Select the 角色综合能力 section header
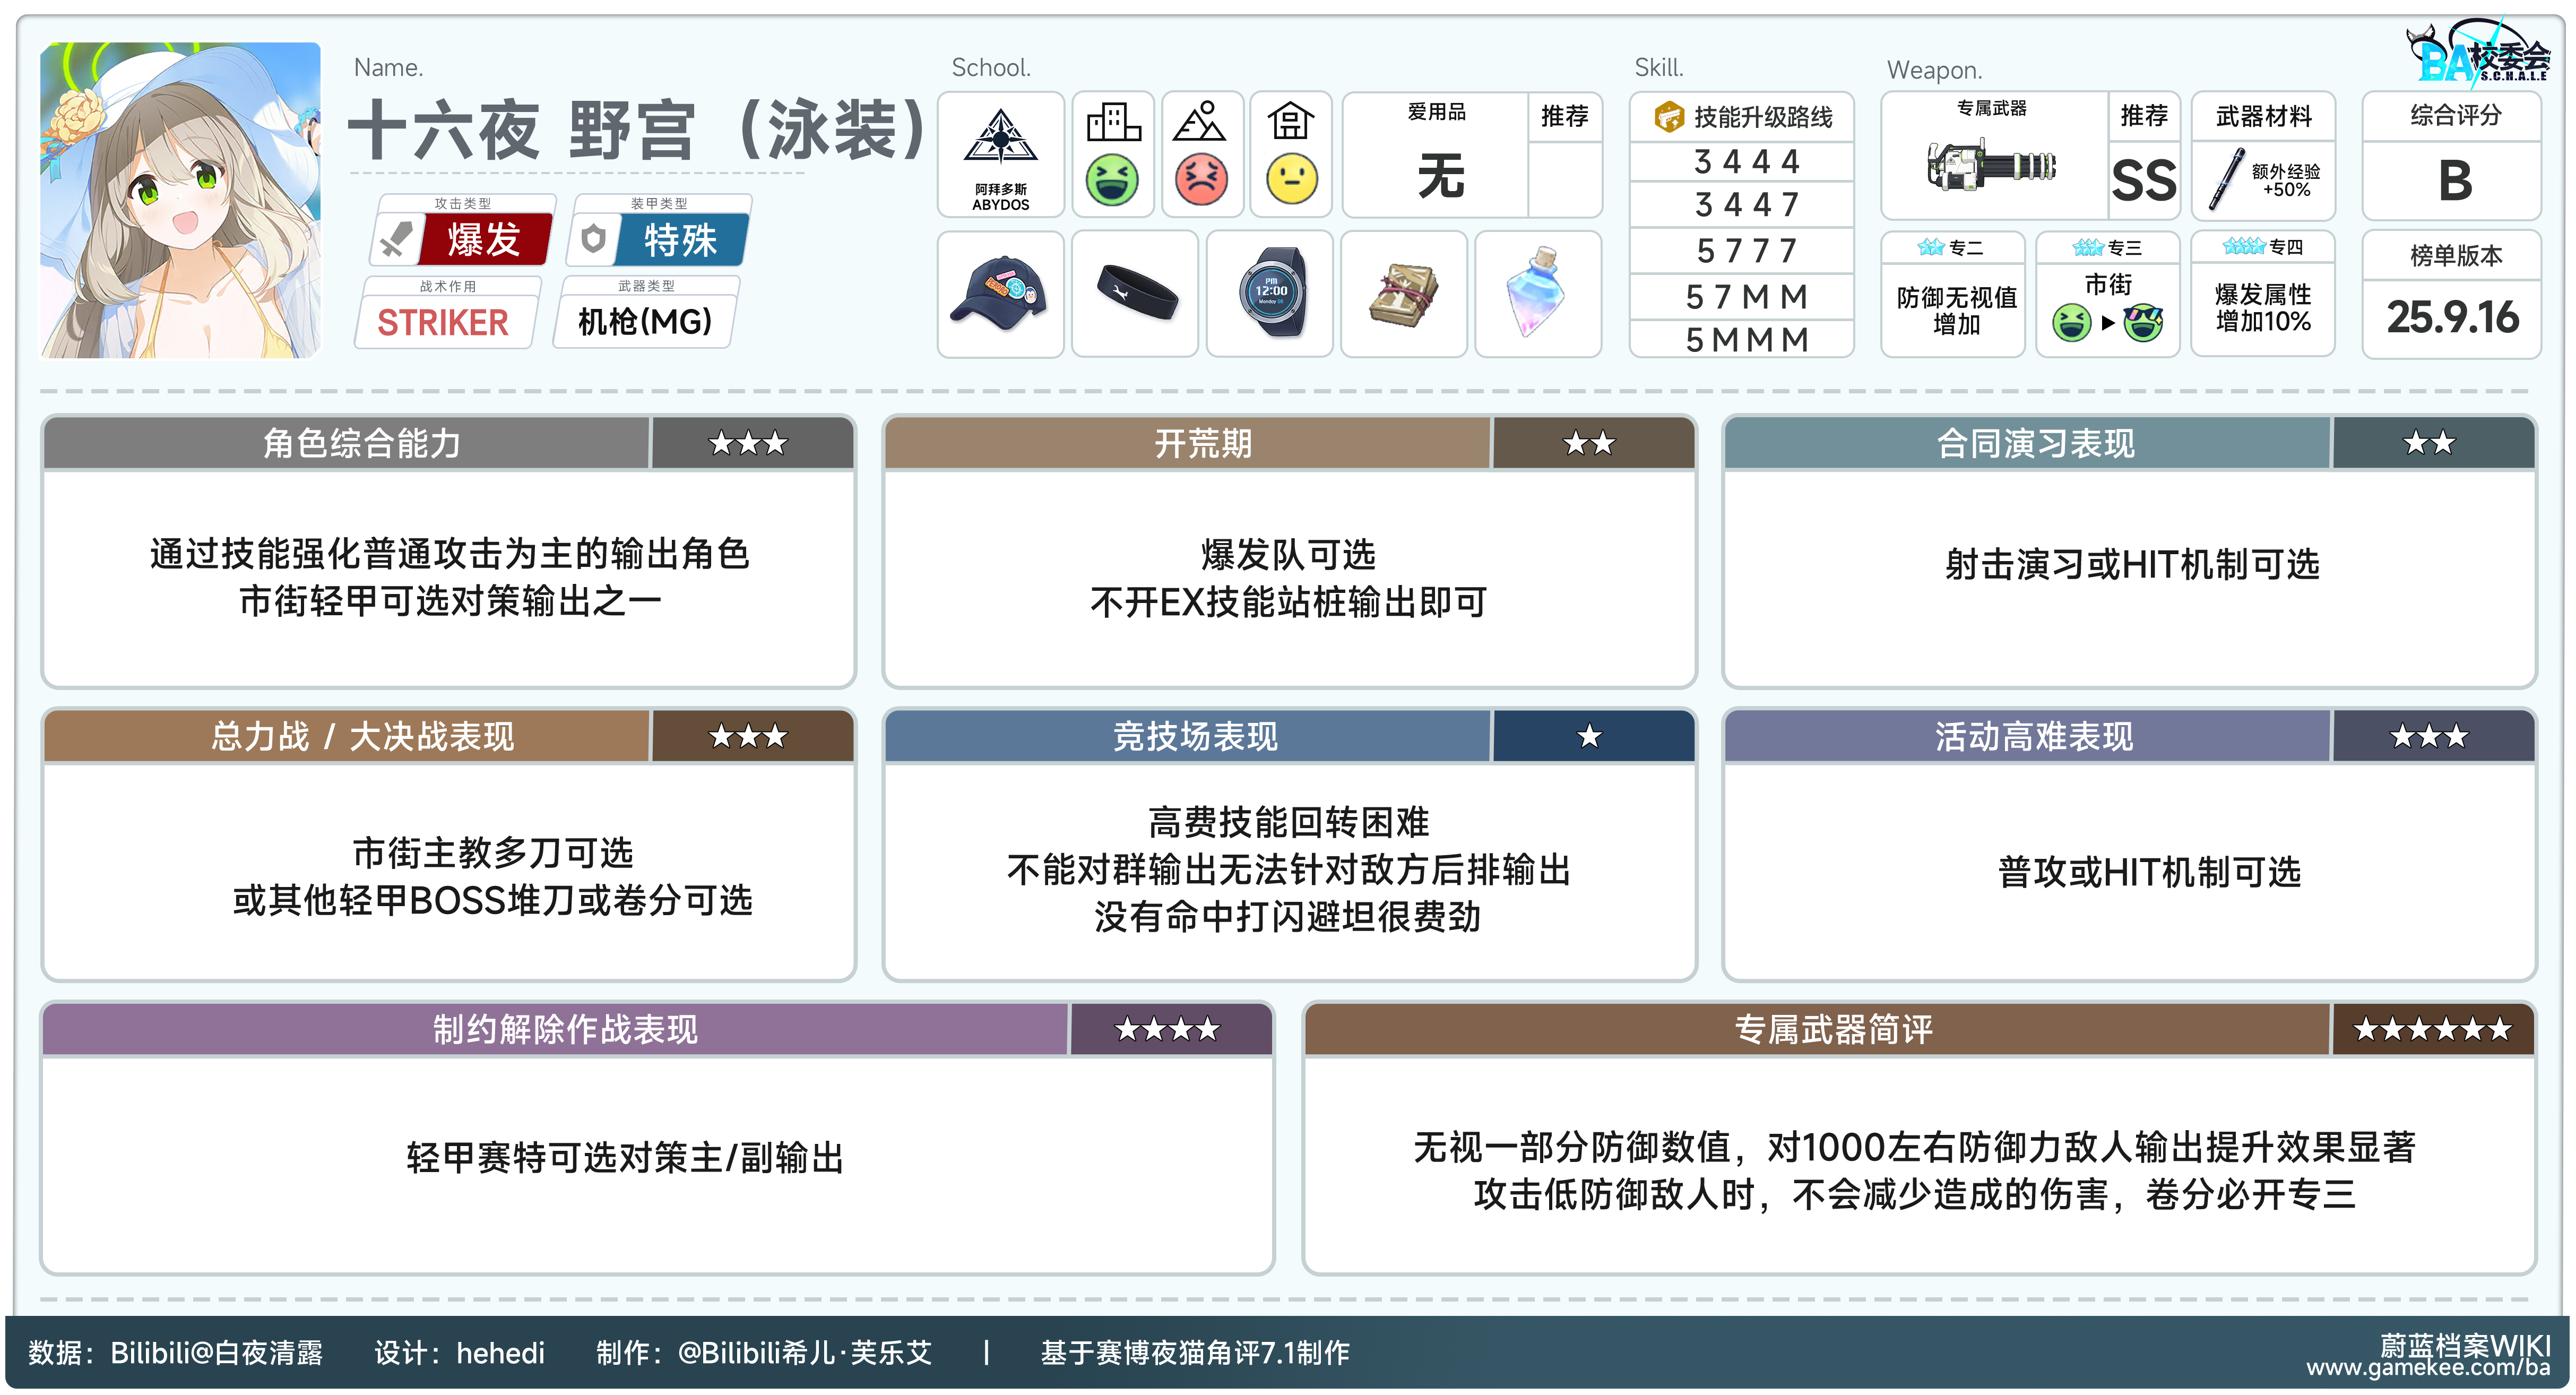Screen dimensions: 2576x1395 pos(361,443)
